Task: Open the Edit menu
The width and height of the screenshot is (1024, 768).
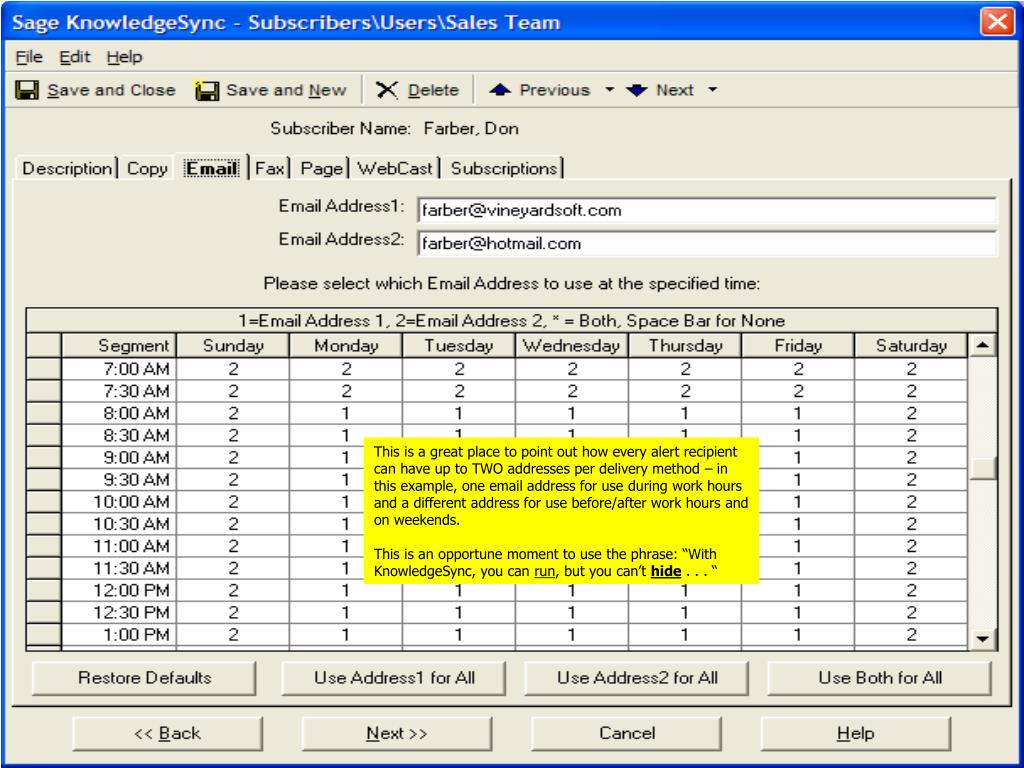Action: (x=74, y=57)
